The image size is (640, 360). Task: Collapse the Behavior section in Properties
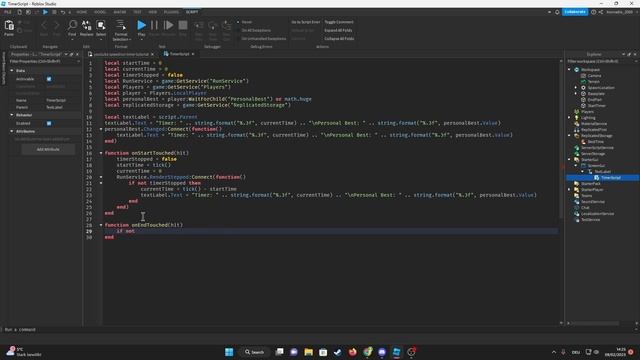click(12, 115)
